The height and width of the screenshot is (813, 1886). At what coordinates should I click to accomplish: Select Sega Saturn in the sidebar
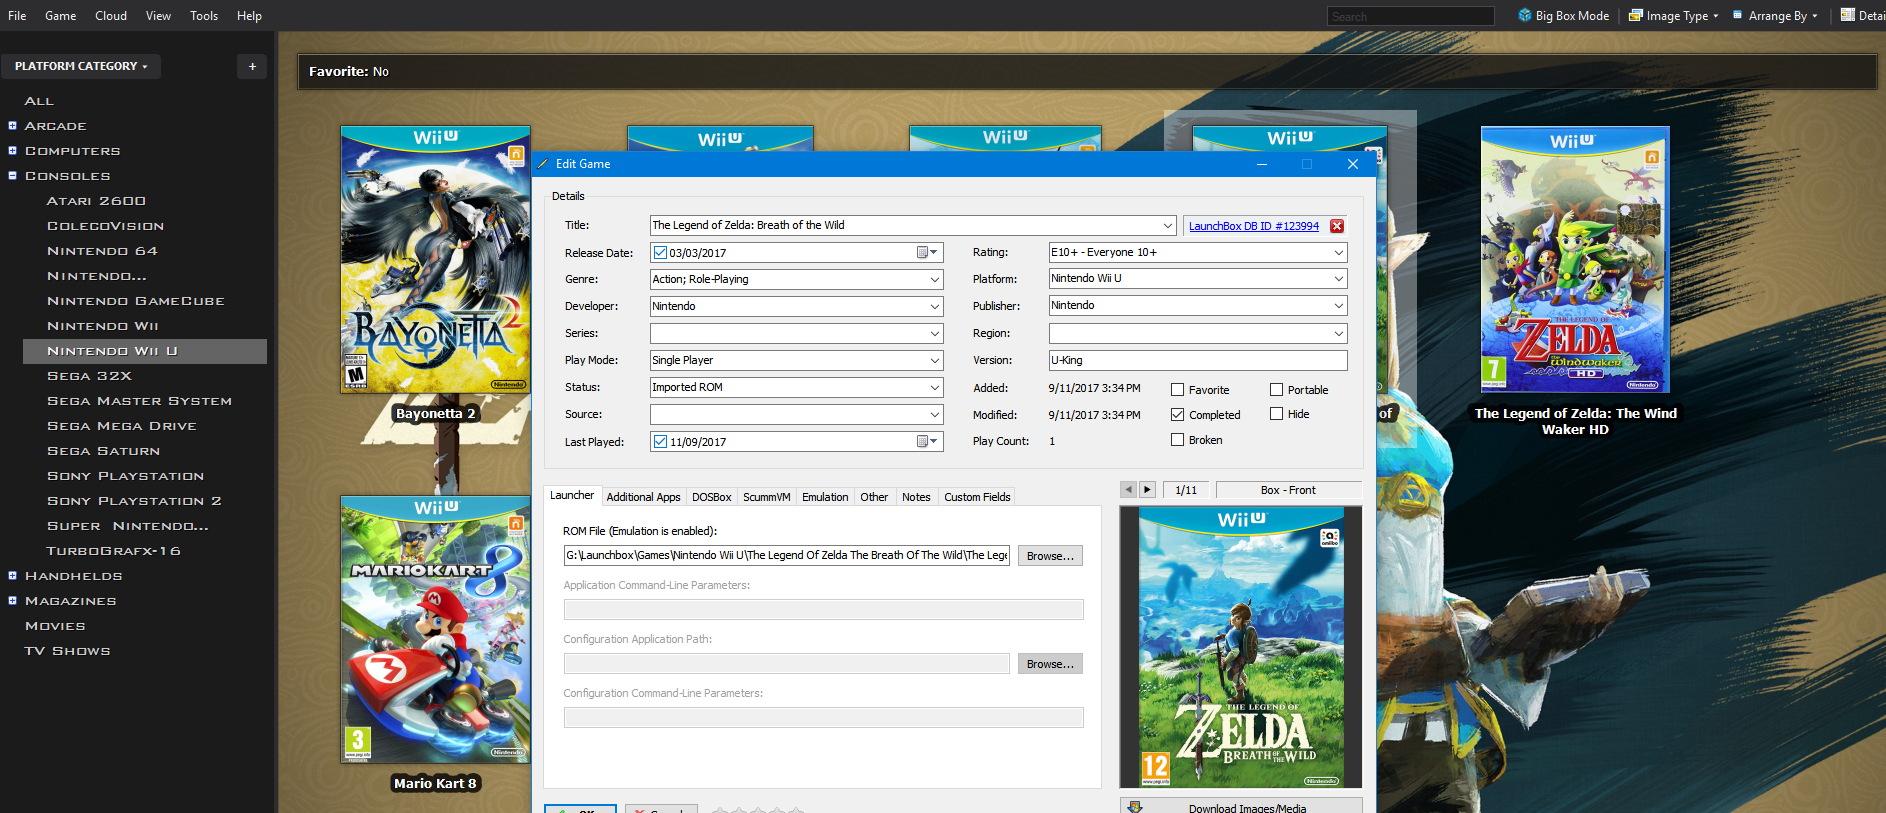(x=104, y=451)
